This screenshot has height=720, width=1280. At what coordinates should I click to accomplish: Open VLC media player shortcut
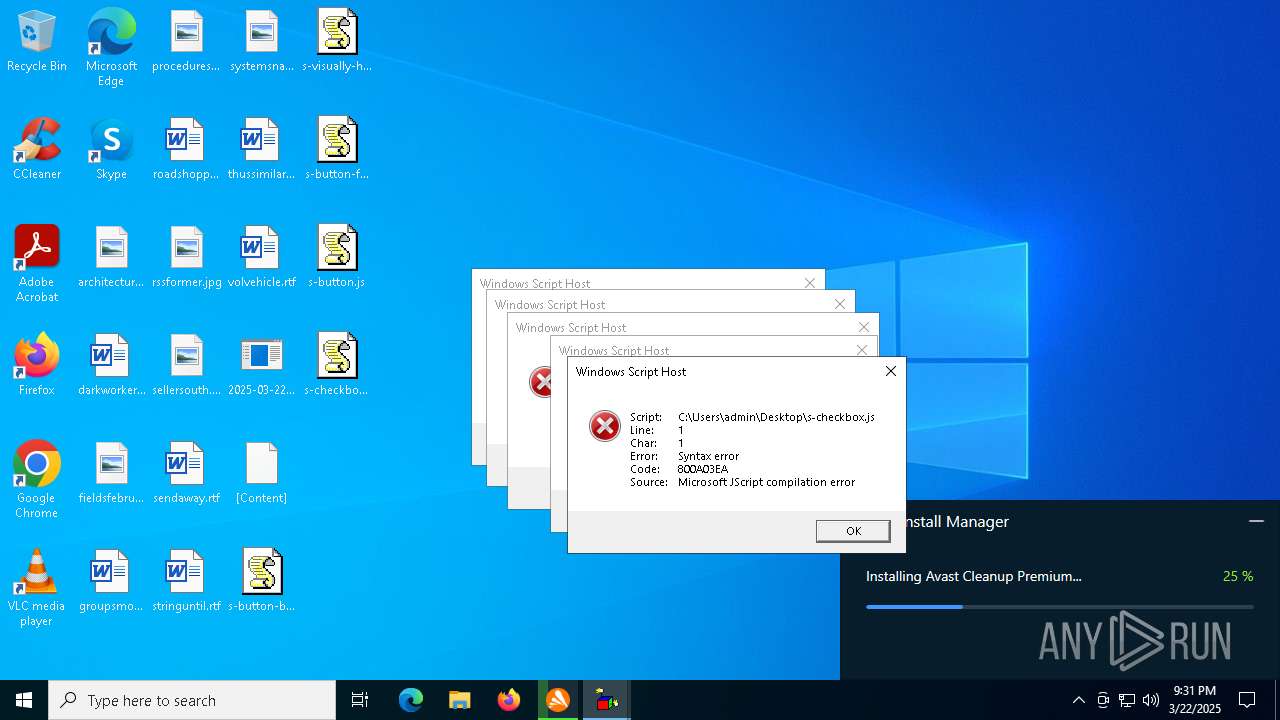37,588
